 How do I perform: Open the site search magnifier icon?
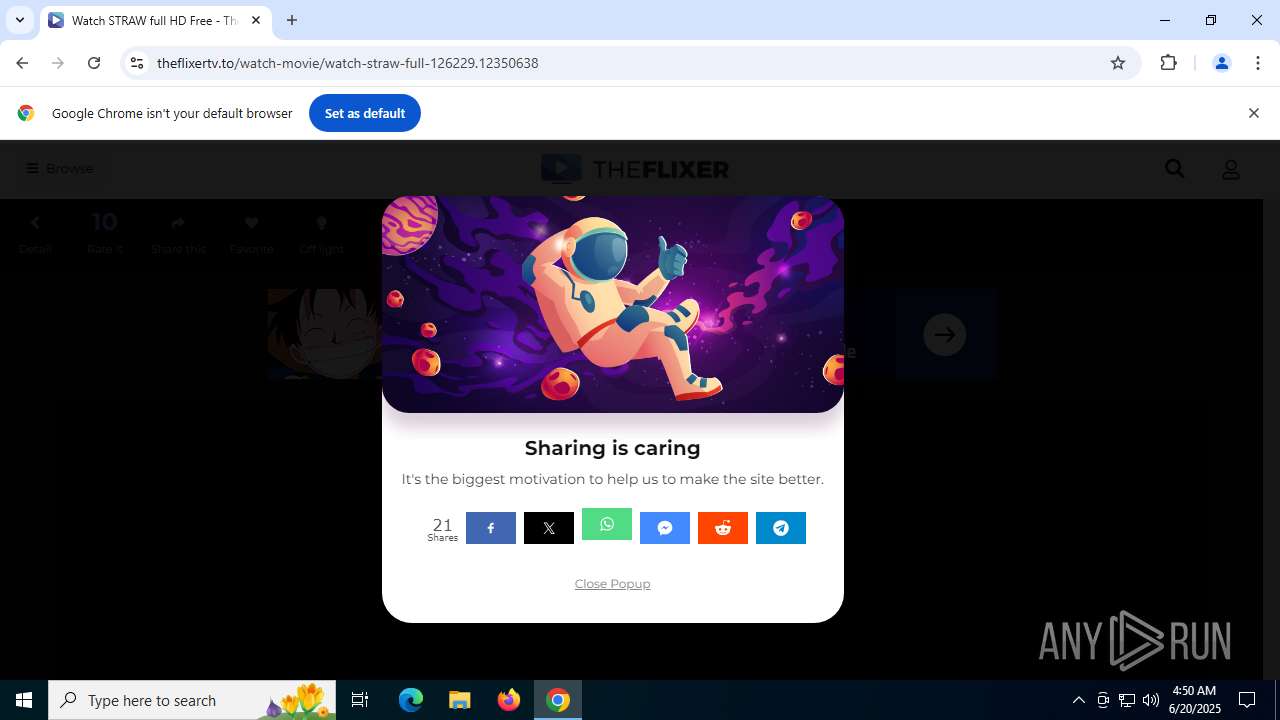pyautogui.click(x=1175, y=169)
